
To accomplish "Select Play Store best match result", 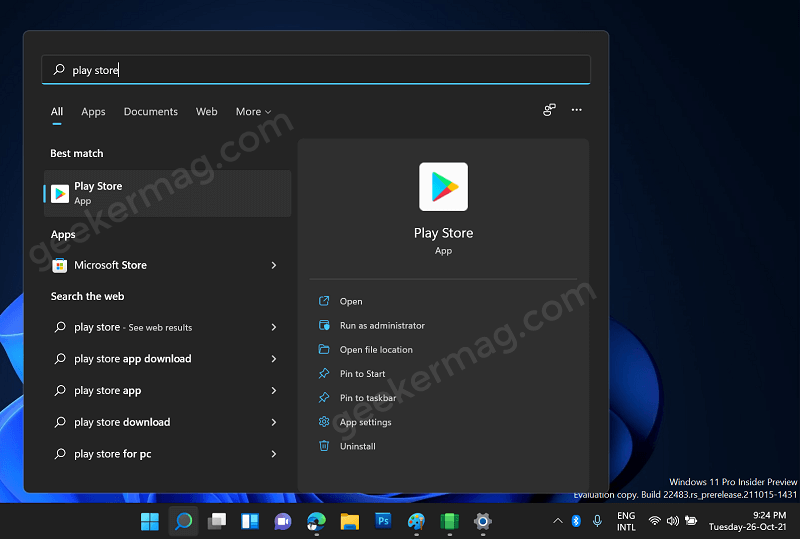I will 167,193.
